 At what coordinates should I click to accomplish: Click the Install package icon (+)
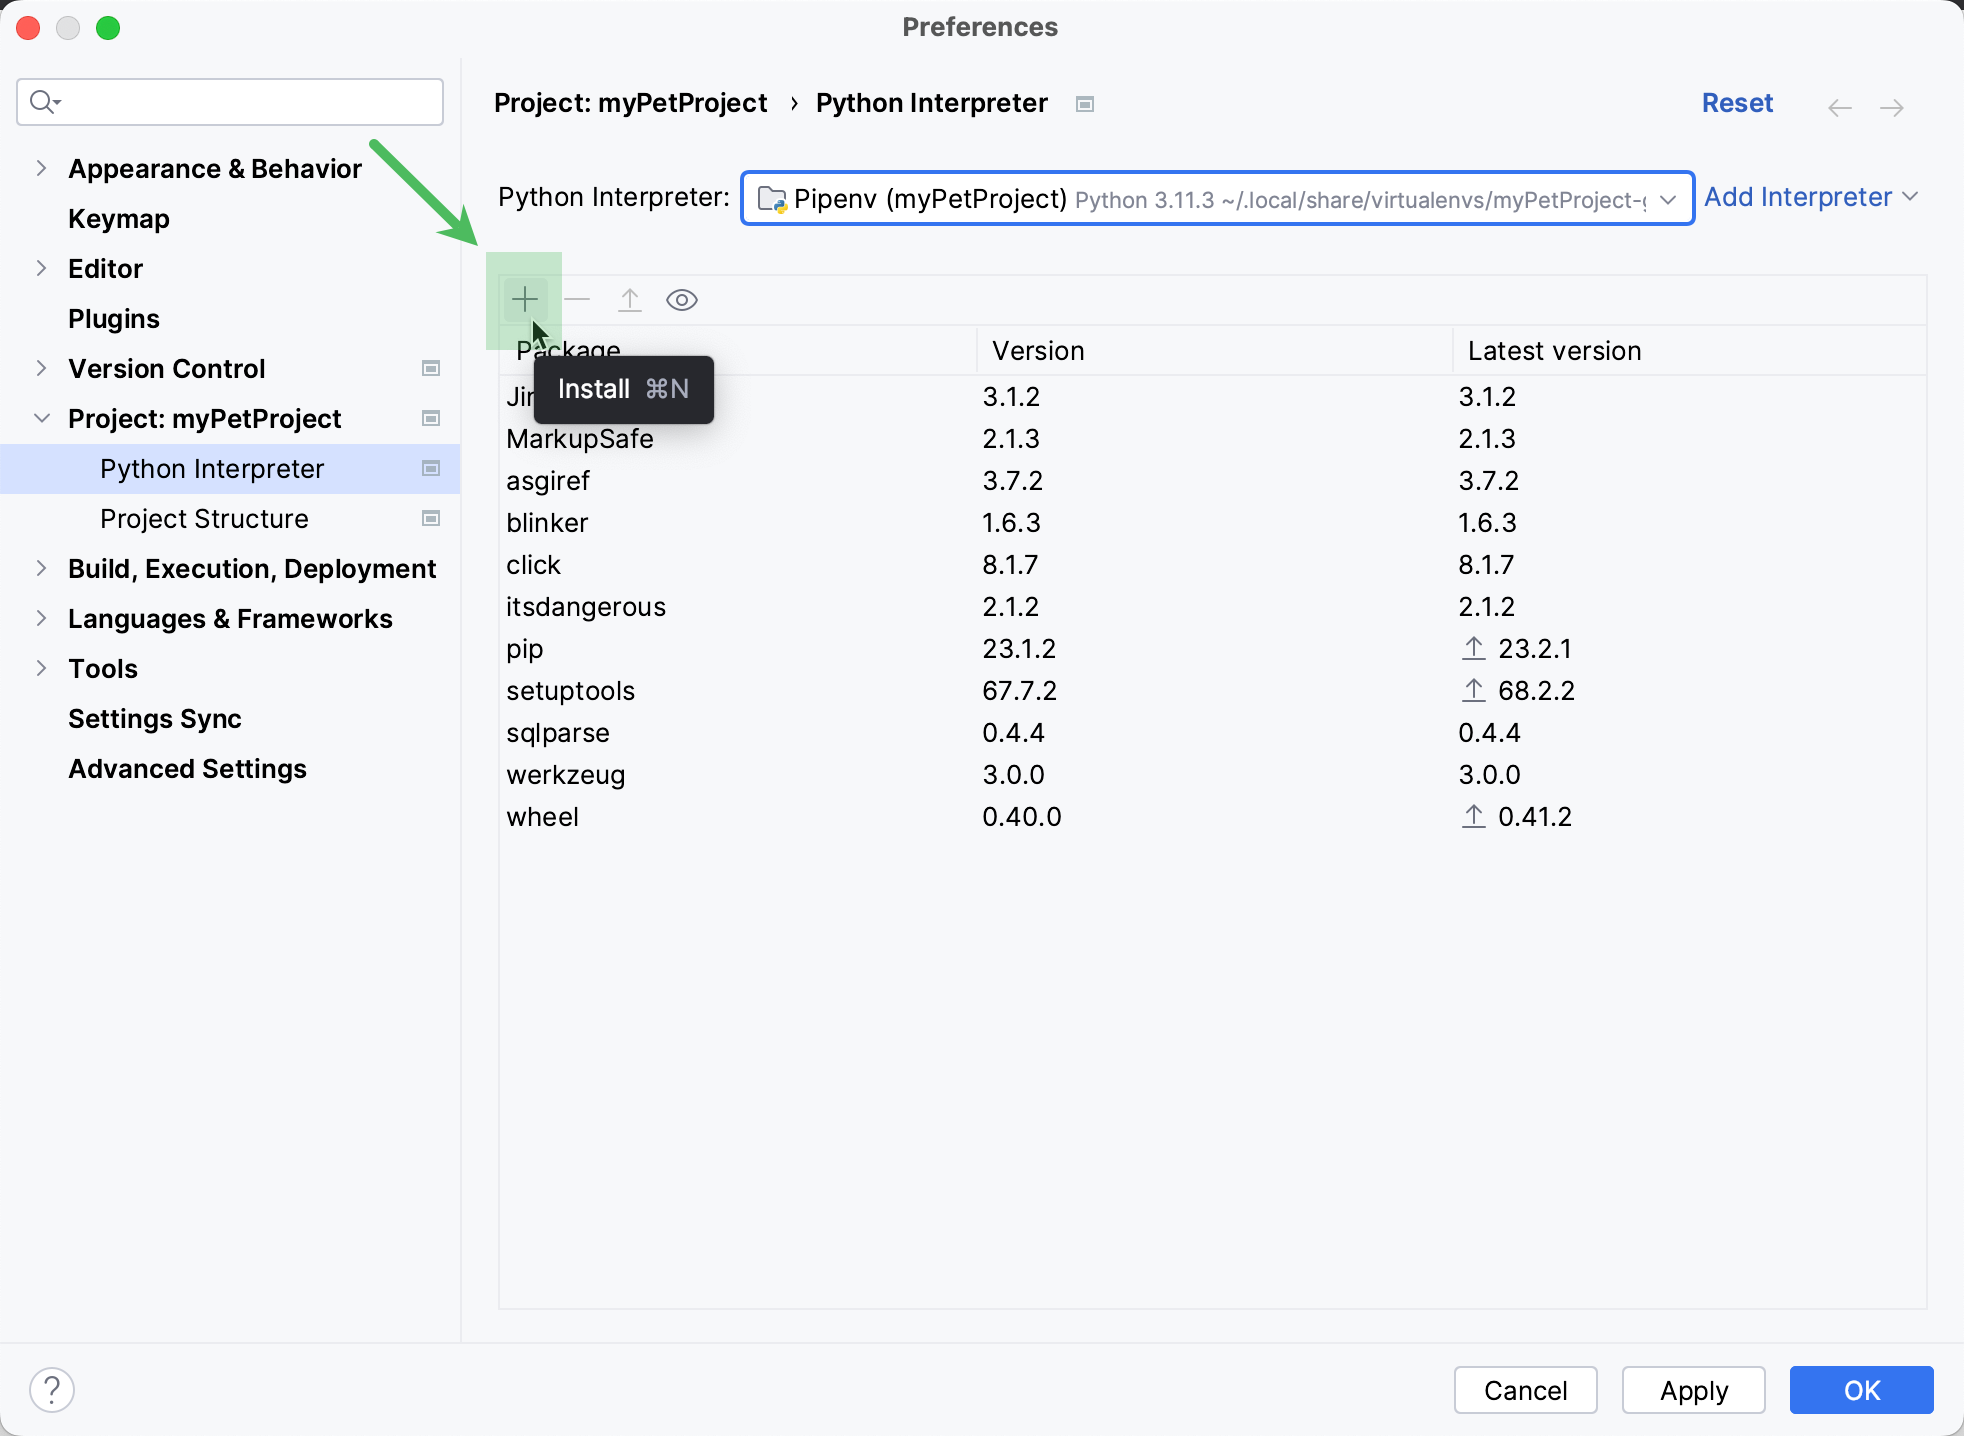[526, 299]
